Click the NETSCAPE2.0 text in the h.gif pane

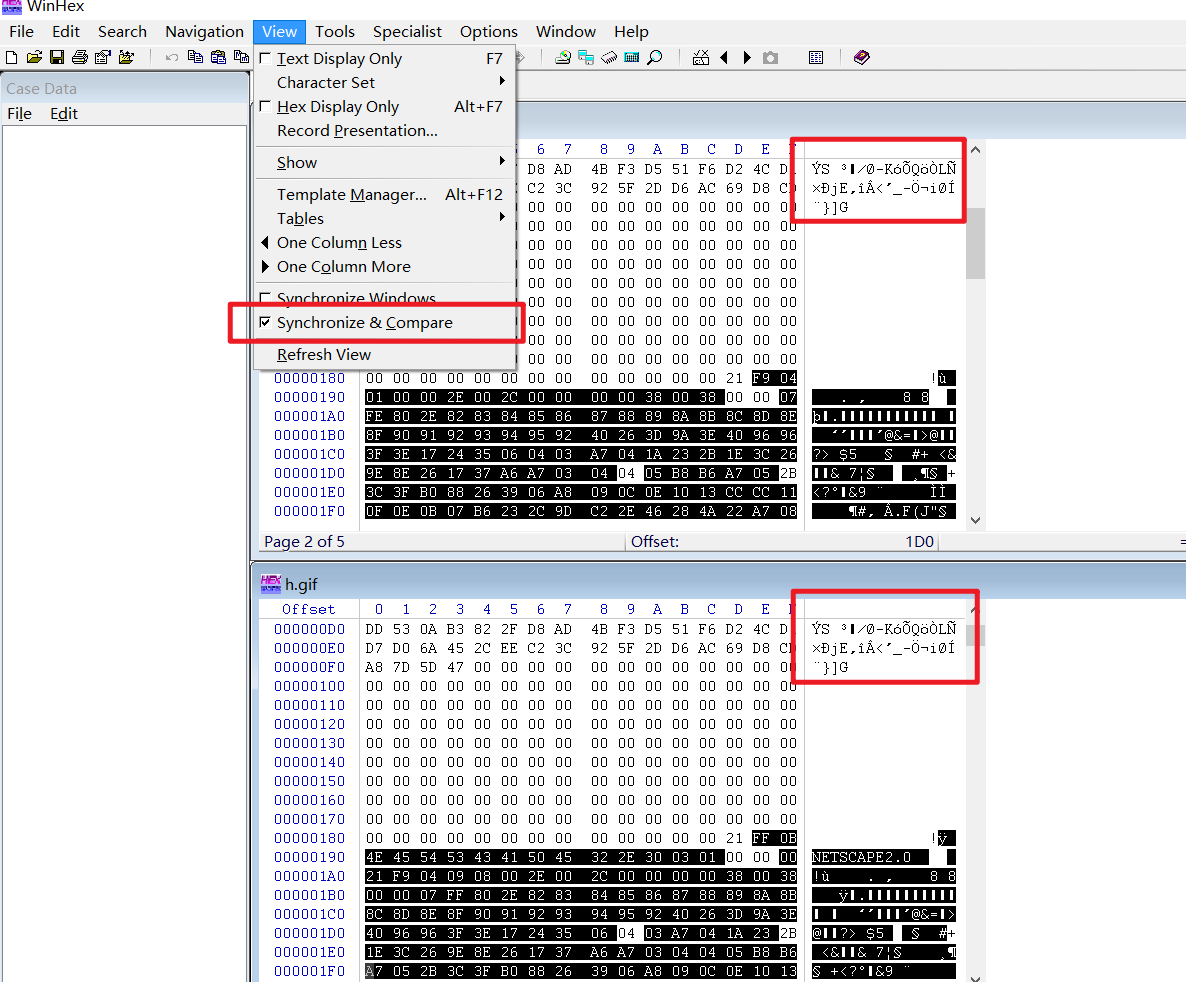[861, 857]
